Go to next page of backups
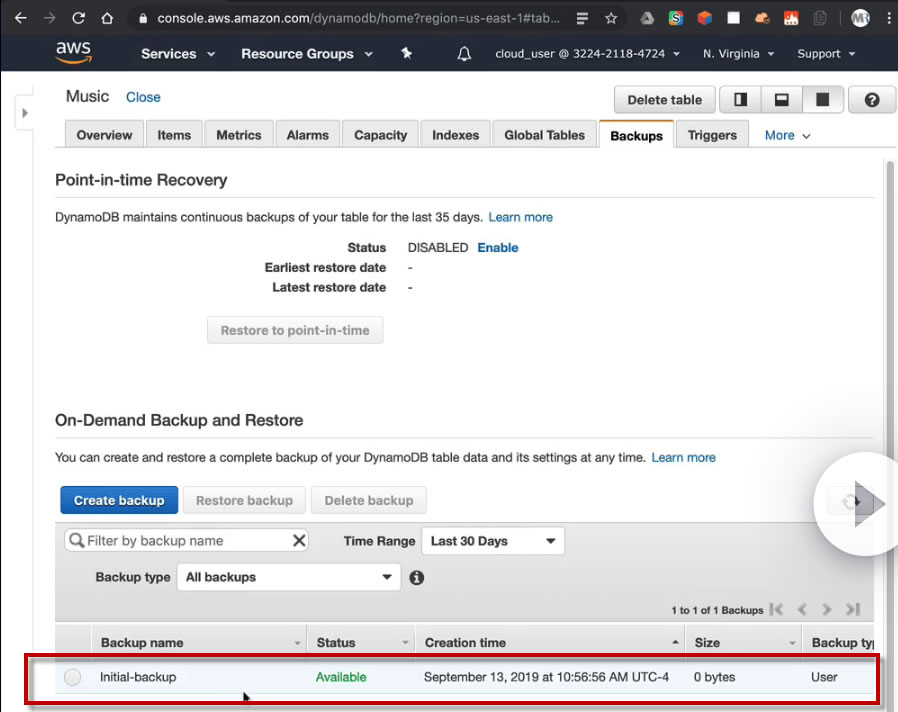This screenshot has height=712, width=898. tap(826, 609)
